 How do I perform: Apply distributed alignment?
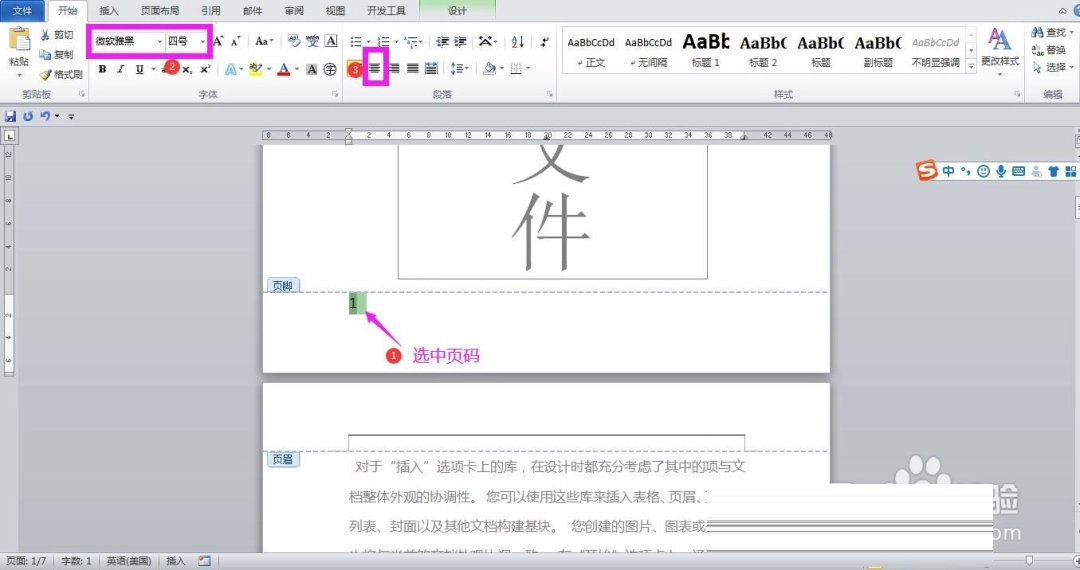pyautogui.click(x=431, y=68)
